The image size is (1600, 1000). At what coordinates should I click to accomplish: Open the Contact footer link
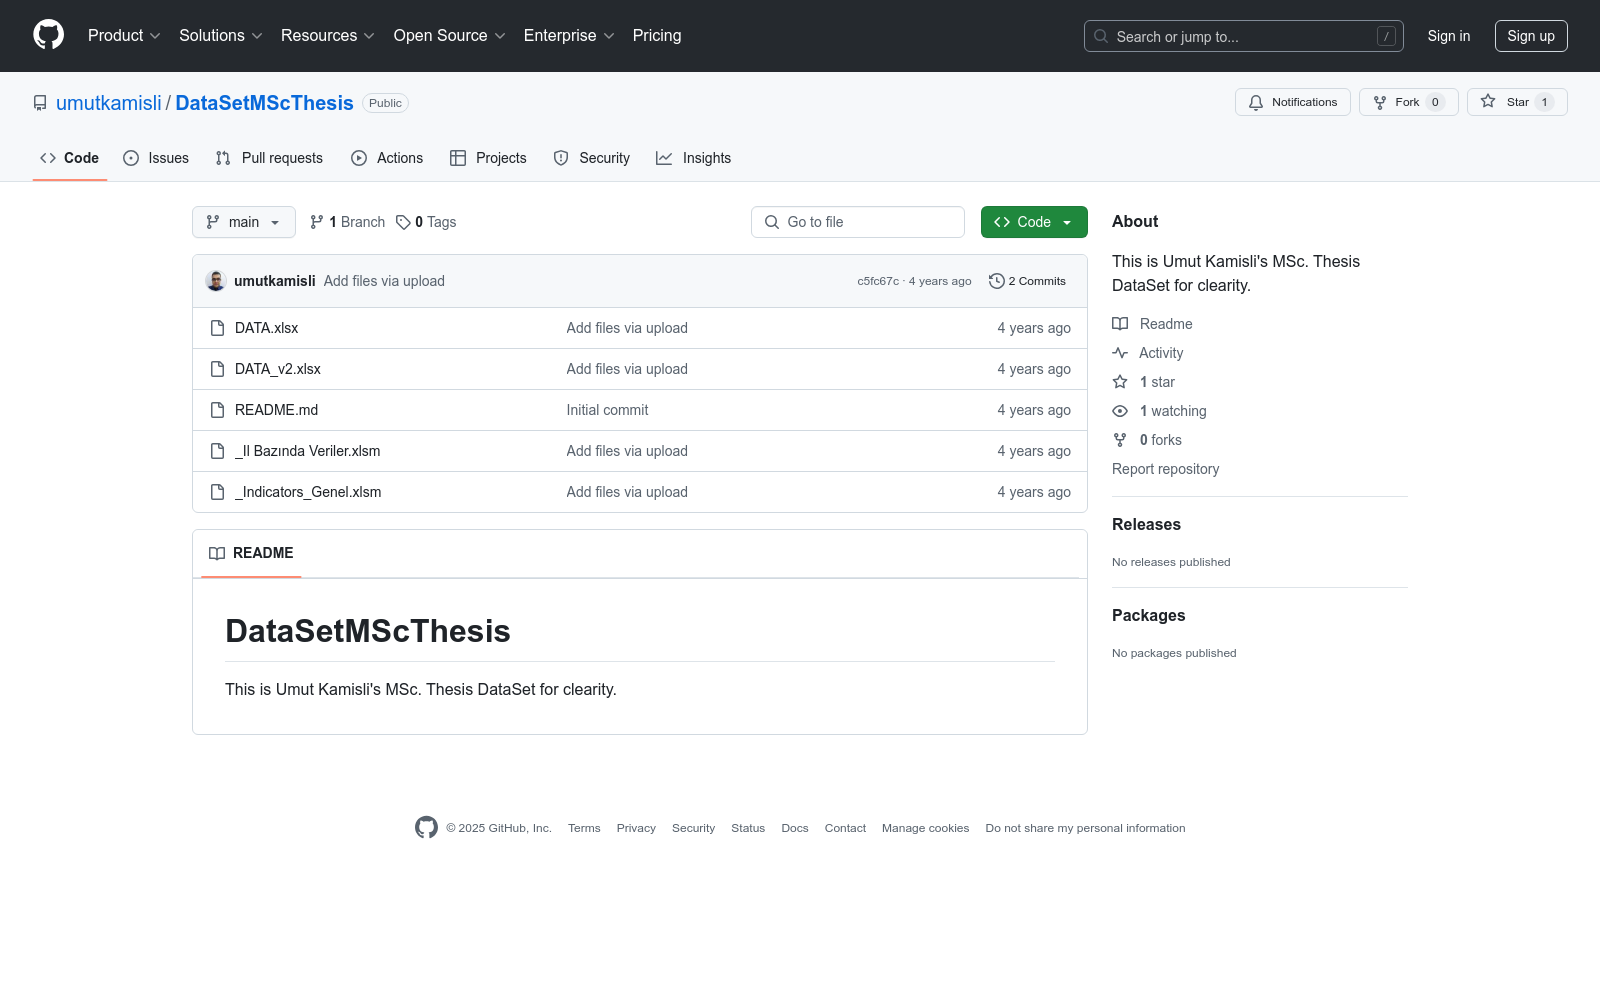tap(845, 828)
